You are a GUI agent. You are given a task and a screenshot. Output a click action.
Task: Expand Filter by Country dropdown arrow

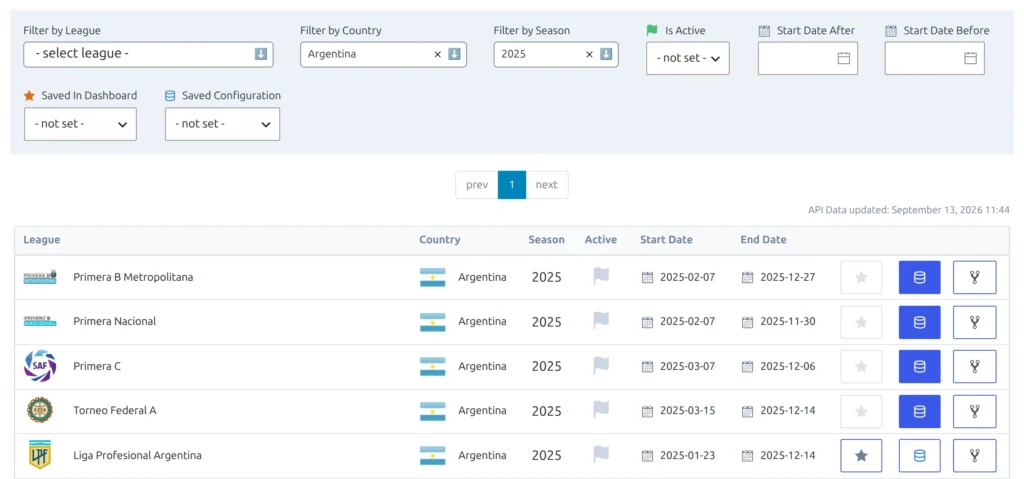coord(455,54)
